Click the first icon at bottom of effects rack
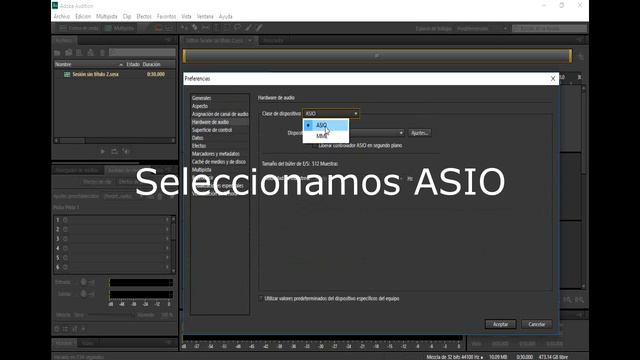Viewport: 640px width, 360px height. pos(57,329)
